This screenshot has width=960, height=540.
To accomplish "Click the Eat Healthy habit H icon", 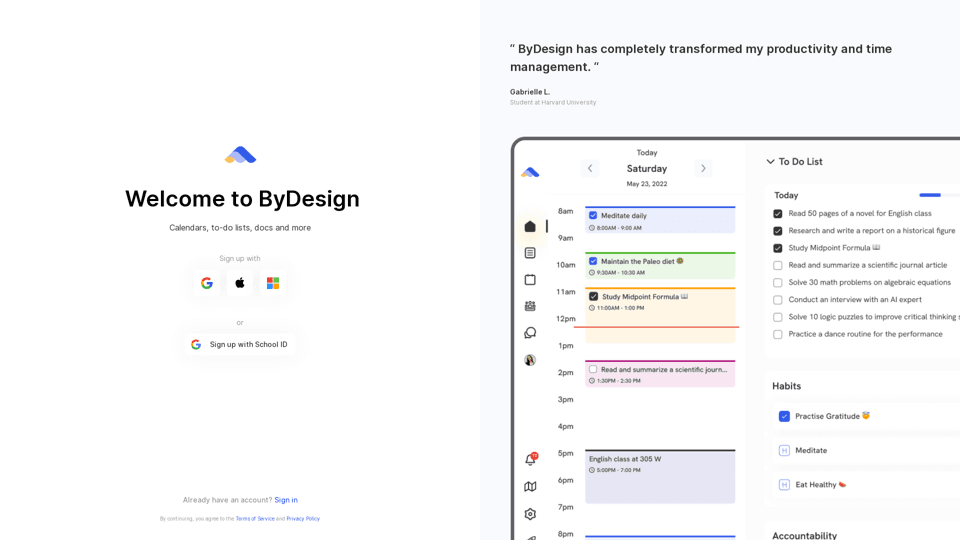I will pyautogui.click(x=784, y=485).
